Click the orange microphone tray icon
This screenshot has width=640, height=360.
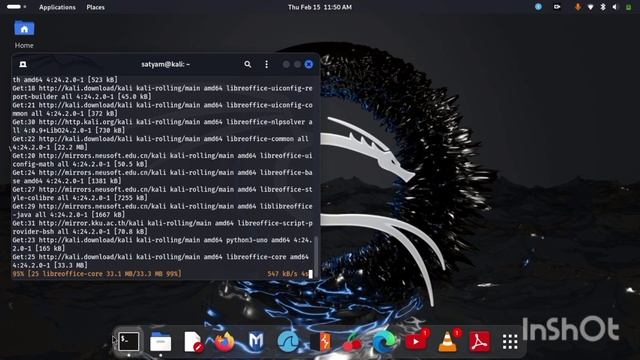click(x=578, y=7)
